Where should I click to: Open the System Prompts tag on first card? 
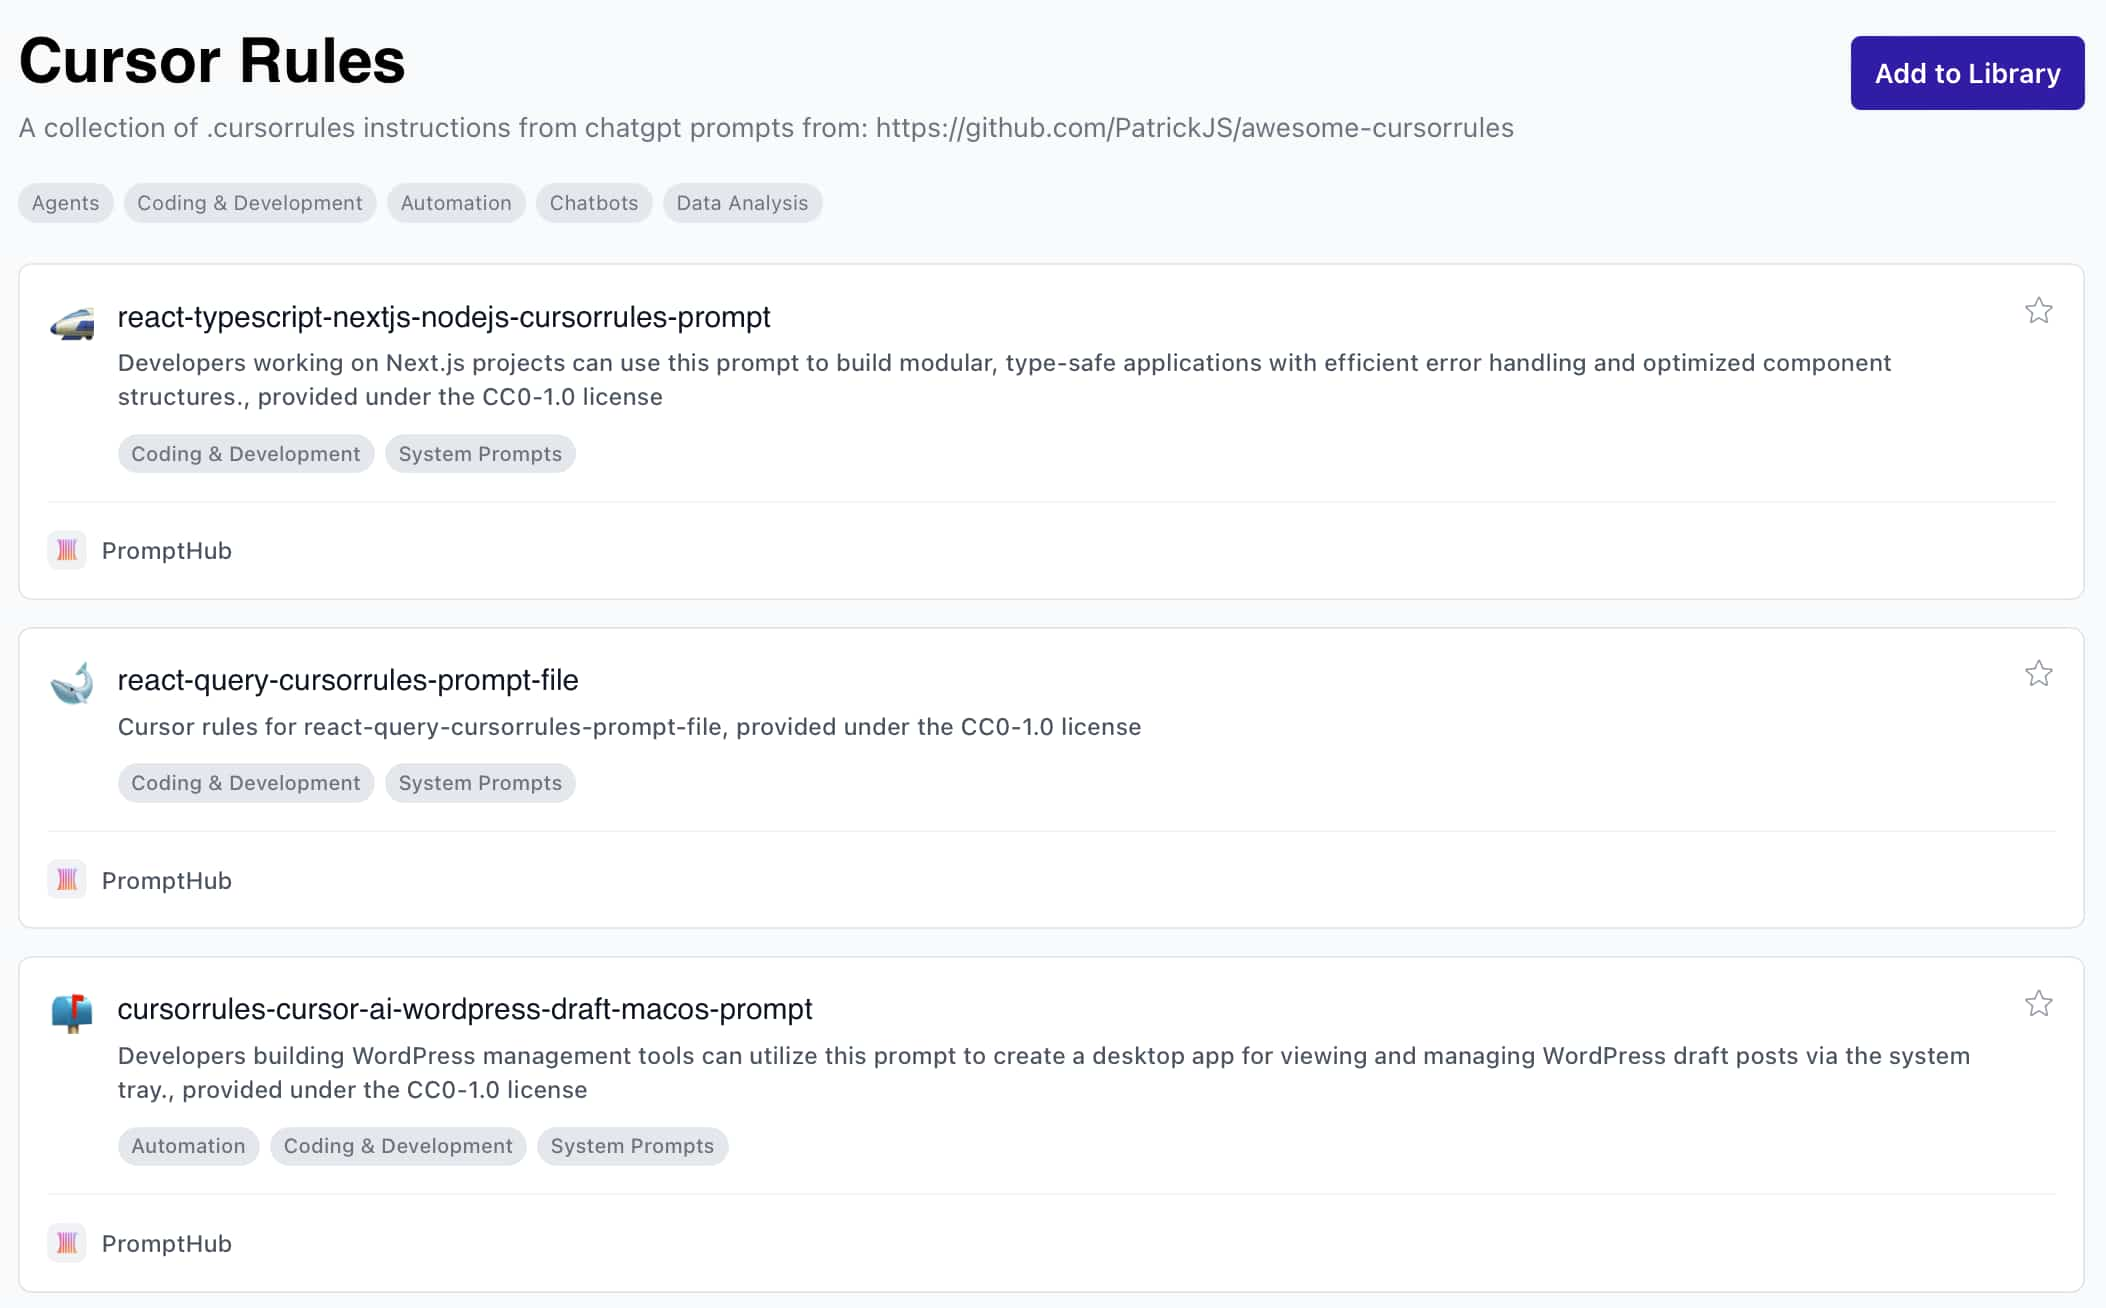click(479, 452)
